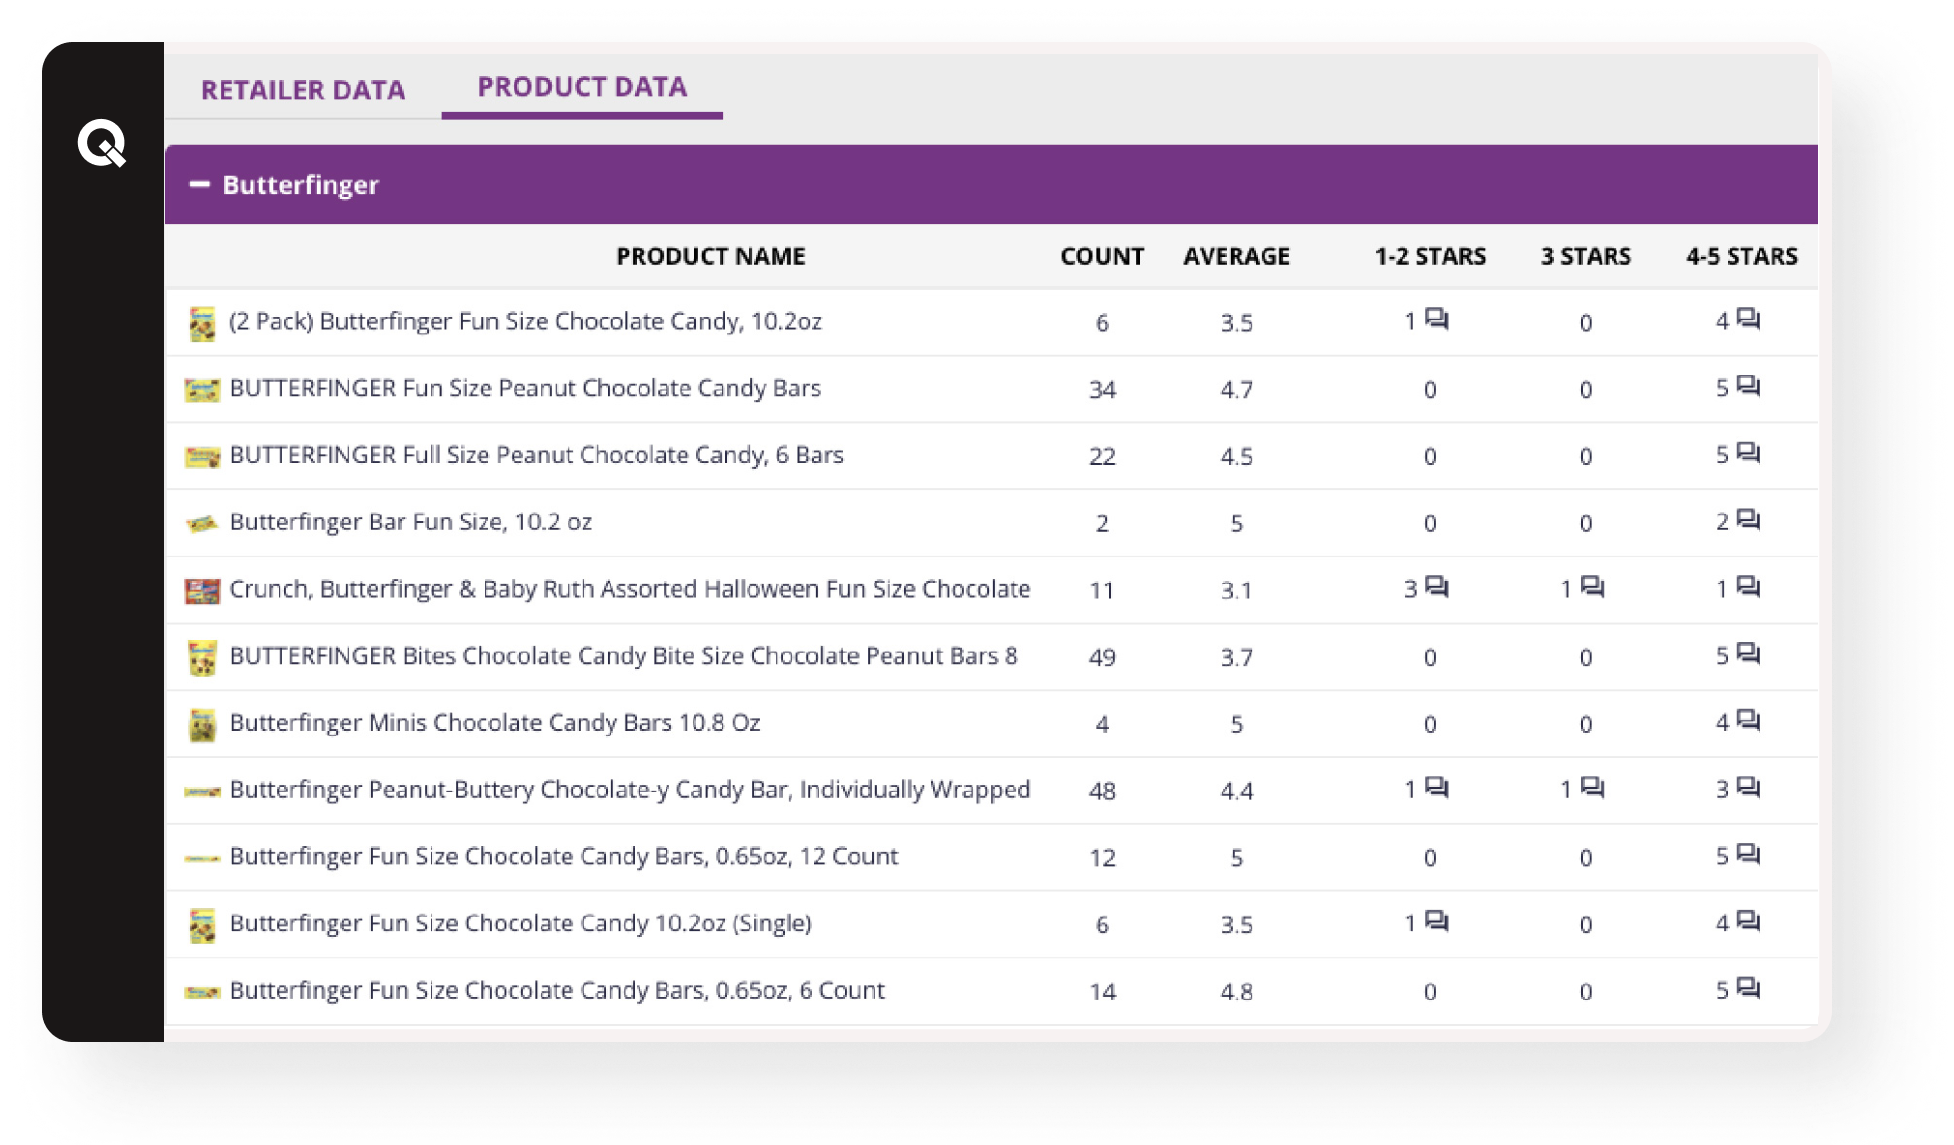Open 4-5 star comments for 10.2oz (Single)
Viewport: 1954px width, 1145px height.
click(x=1749, y=921)
